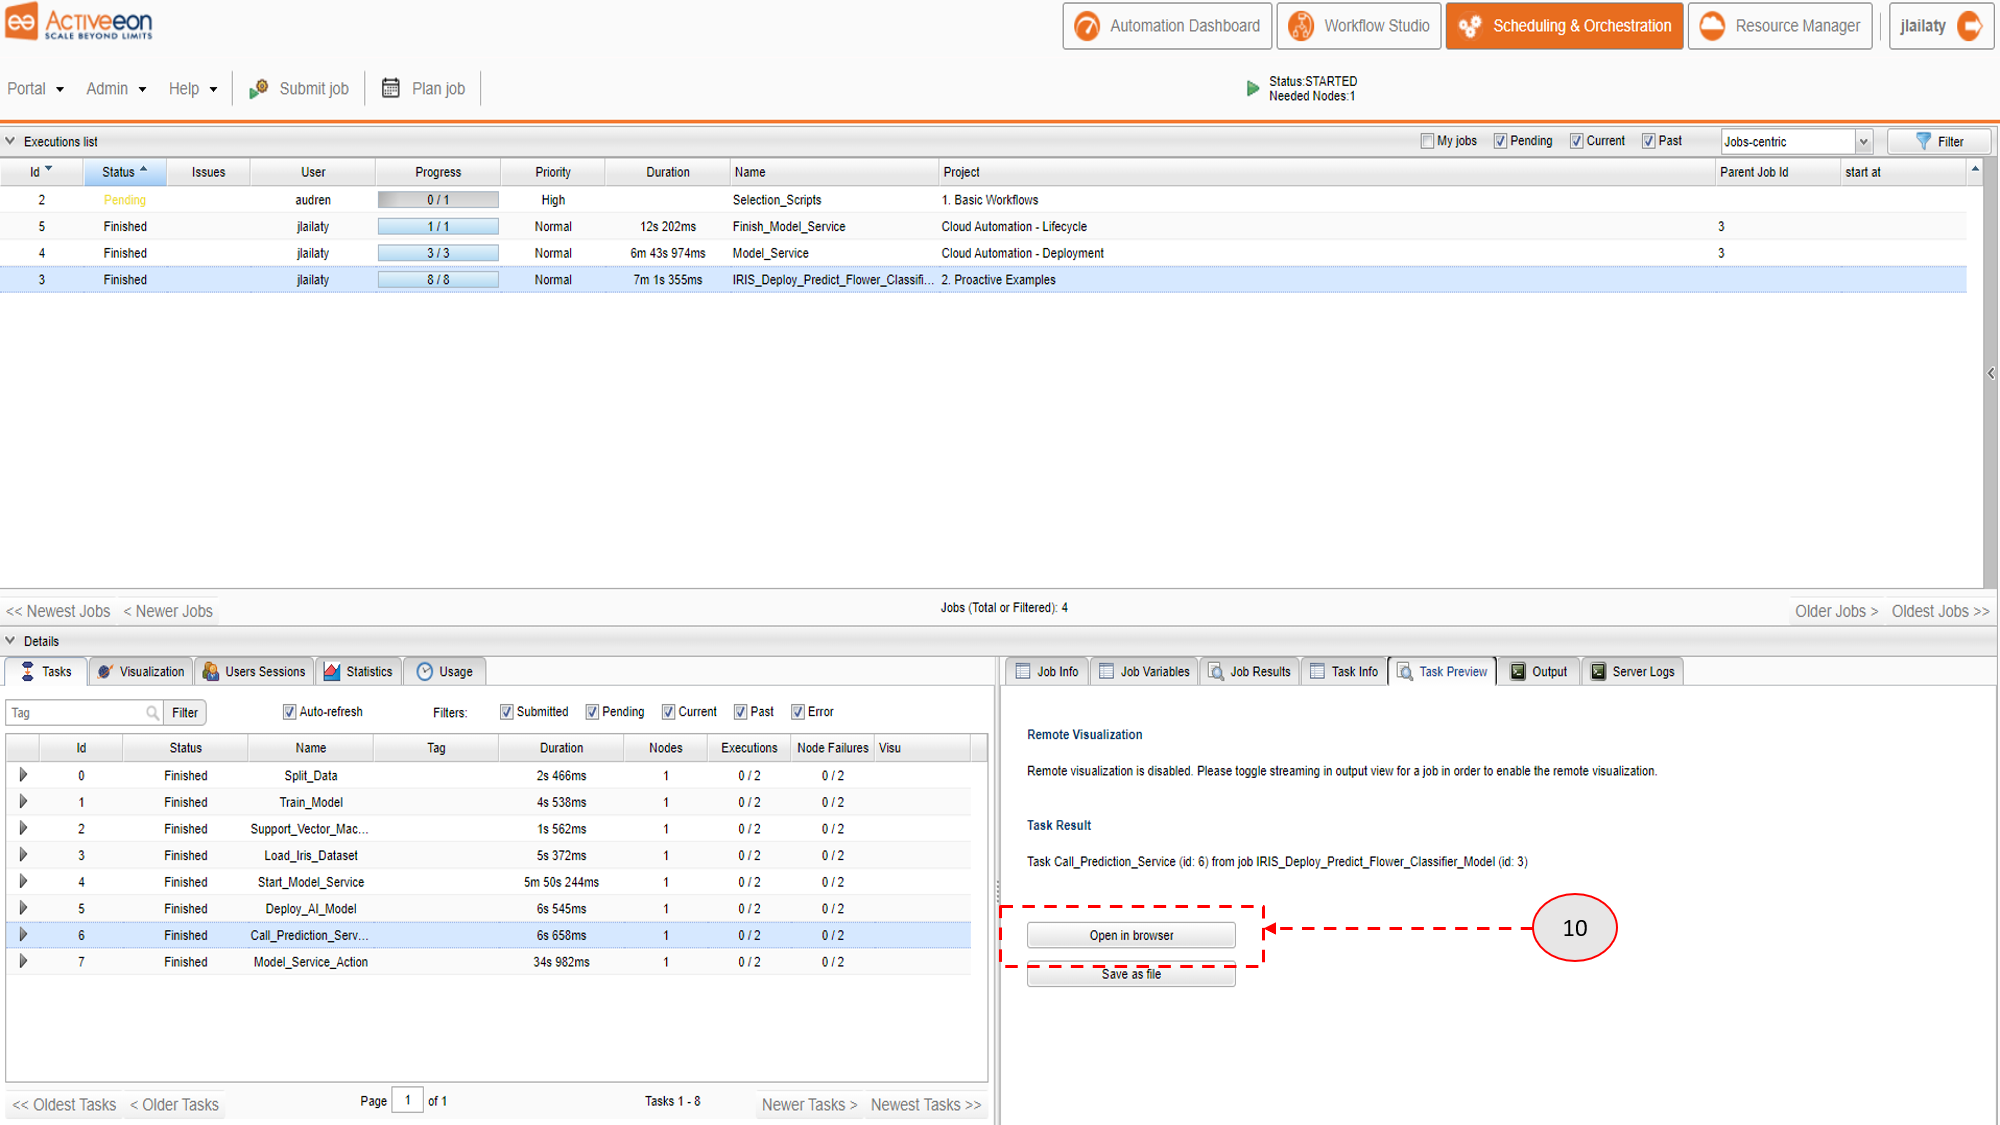This screenshot has height=1125, width=2000.
Task: Expand the Model_Service_Action task row
Action: [23, 962]
